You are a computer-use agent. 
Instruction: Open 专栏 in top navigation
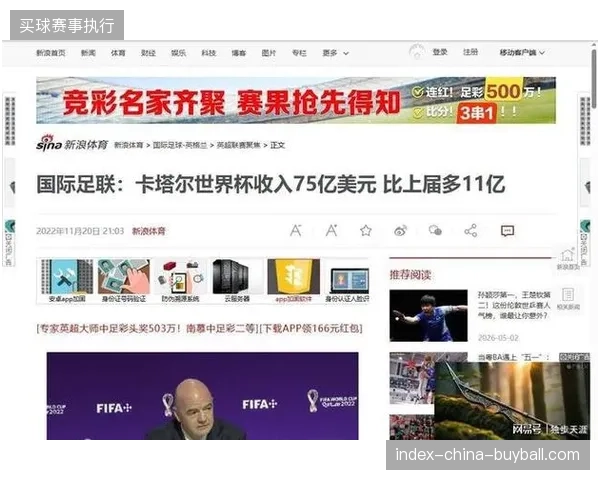point(299,53)
